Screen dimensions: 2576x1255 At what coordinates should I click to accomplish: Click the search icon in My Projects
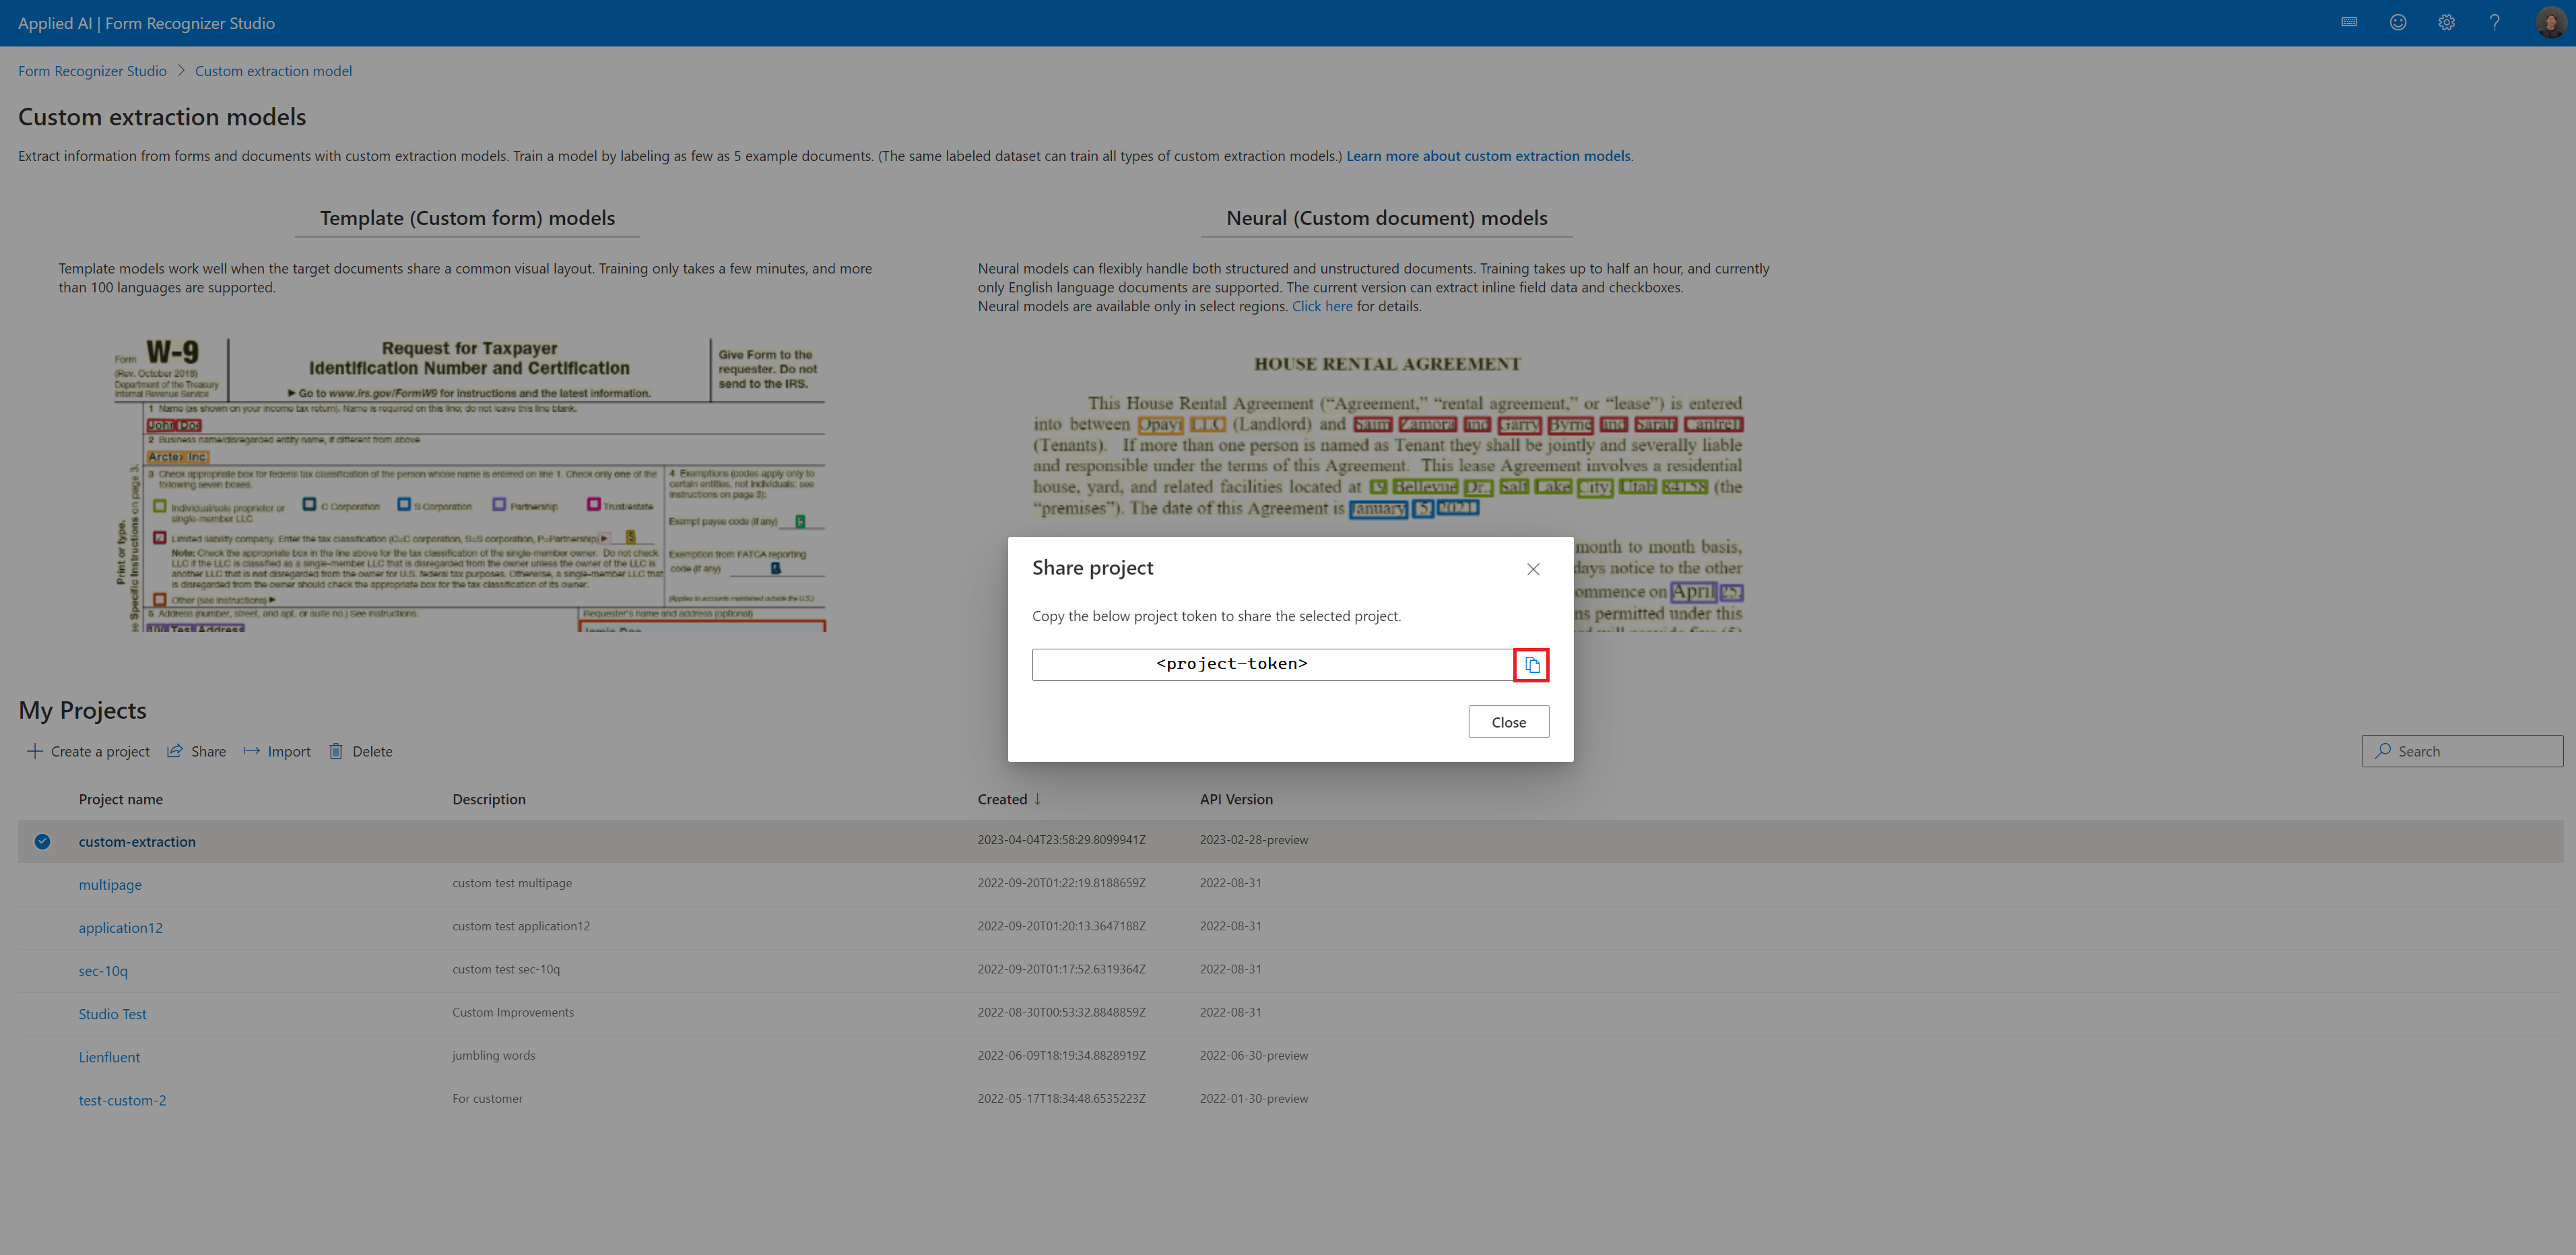pyautogui.click(x=2384, y=750)
